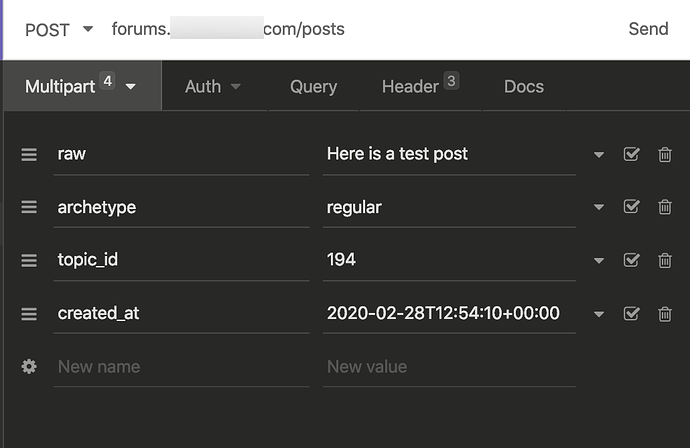The width and height of the screenshot is (690, 448).
Task: Open value type dropdown for raw row
Action: (598, 155)
